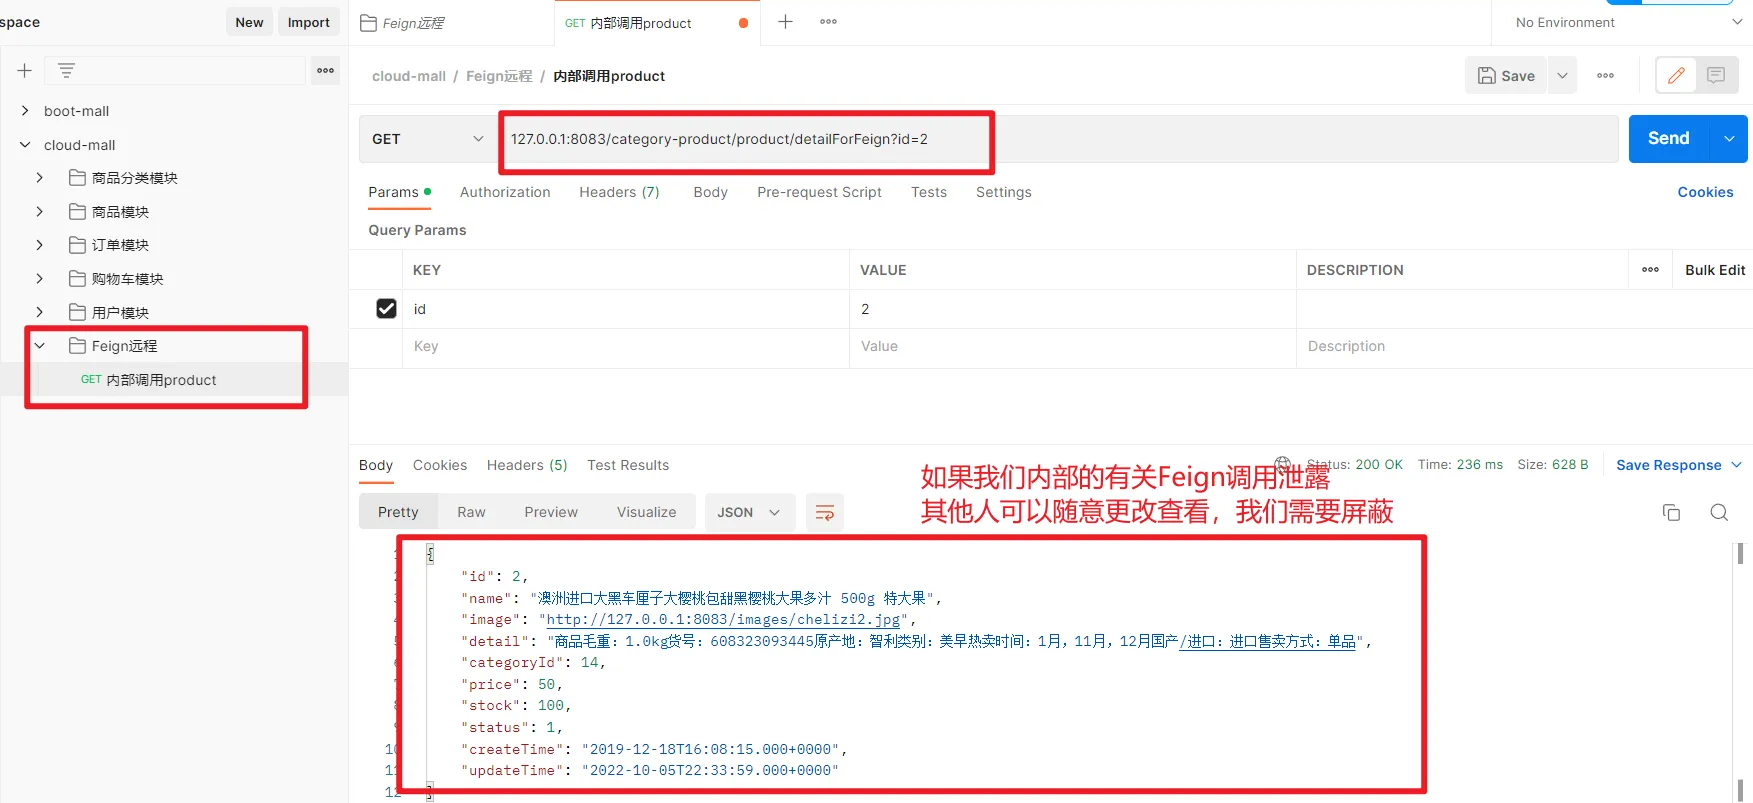This screenshot has height=803, width=1753.
Task: Click the sidebar filter icon
Action: click(66, 70)
